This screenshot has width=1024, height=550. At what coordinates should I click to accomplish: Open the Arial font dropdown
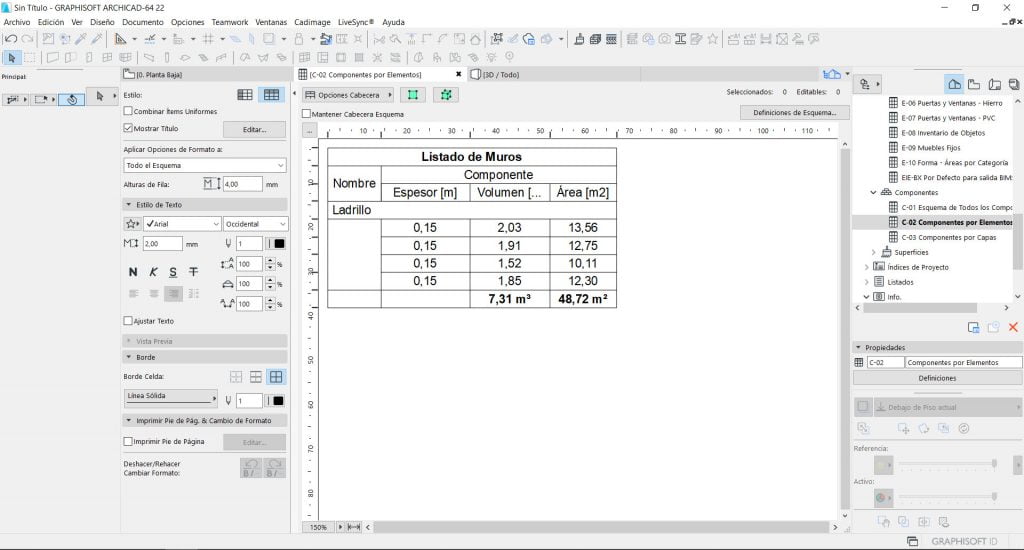point(182,224)
